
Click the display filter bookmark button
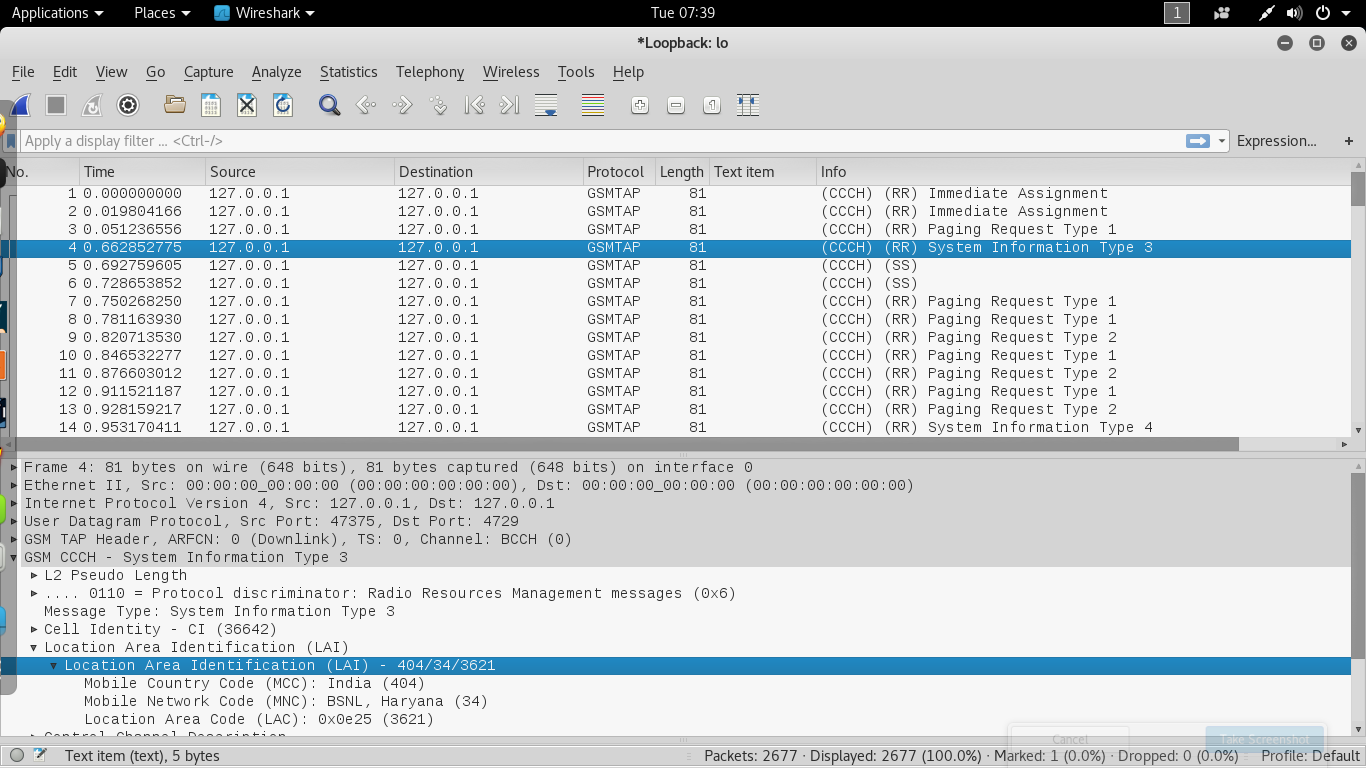(11, 141)
